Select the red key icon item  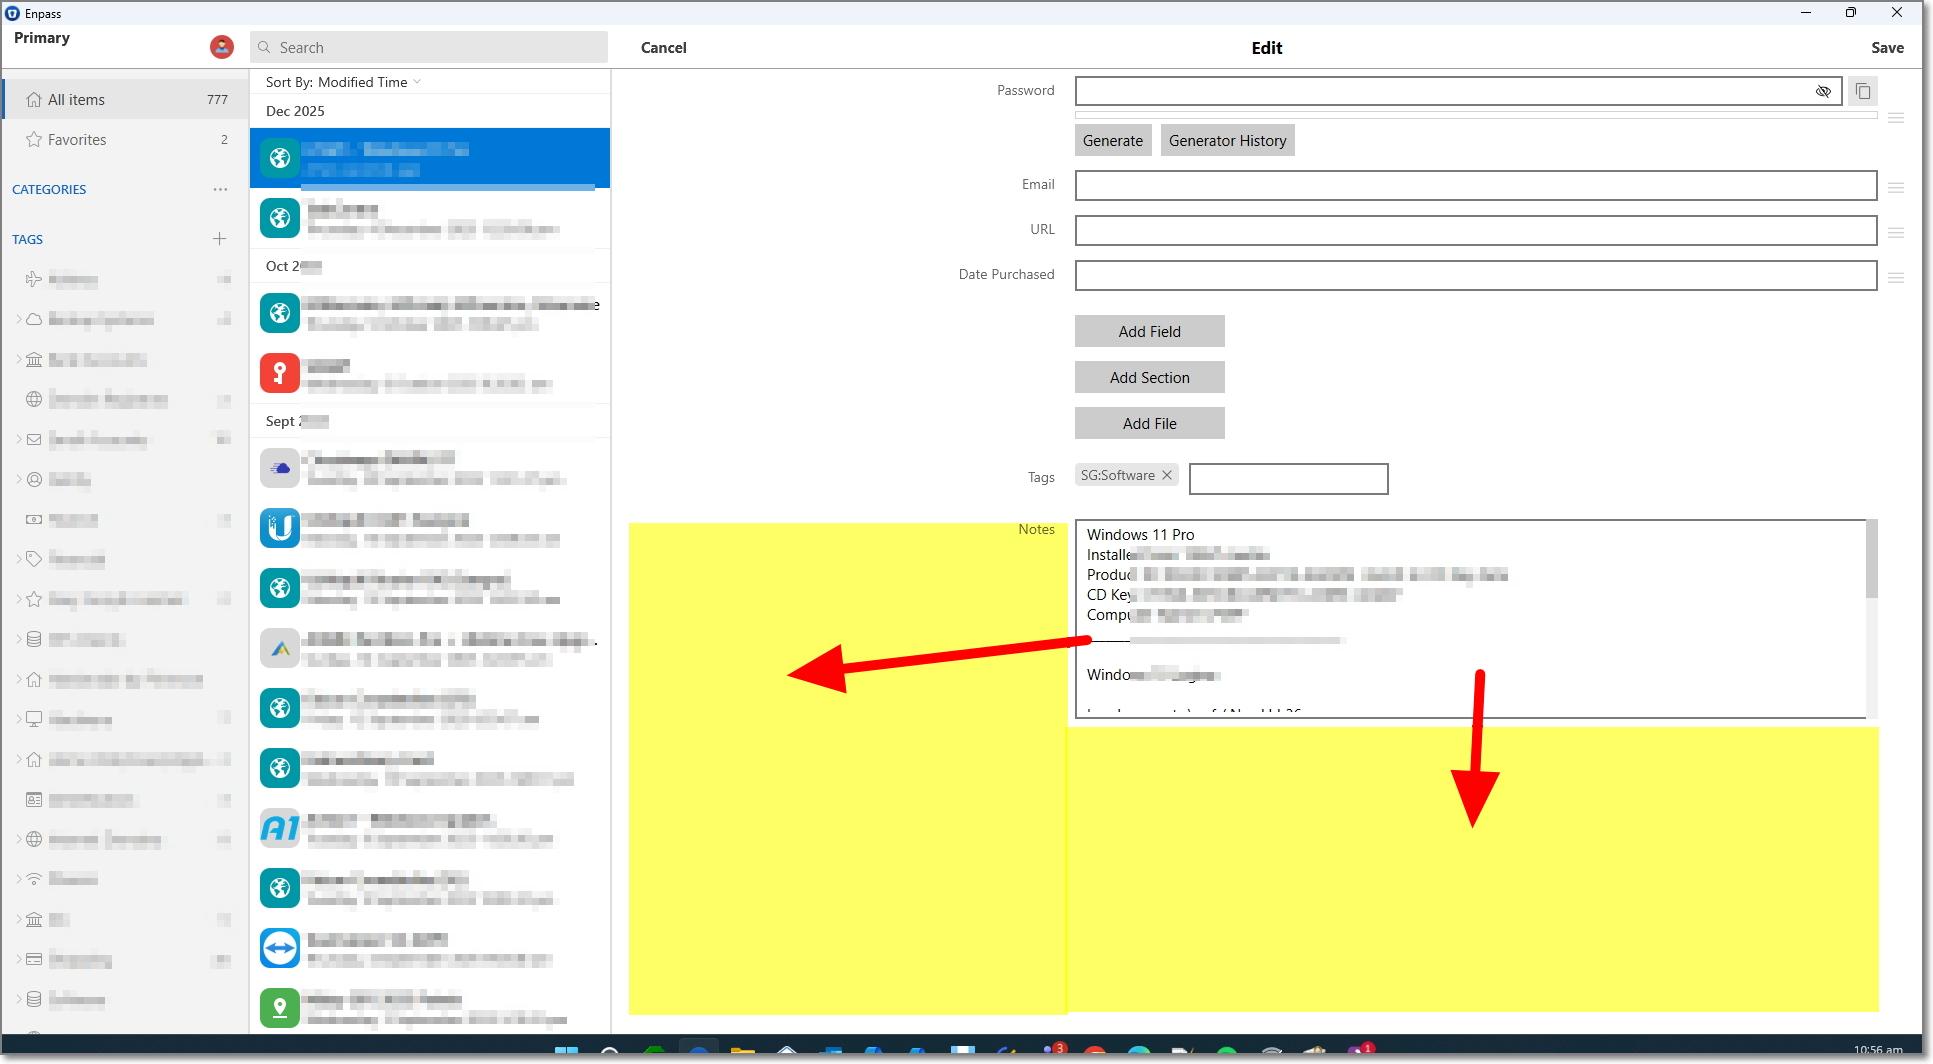coord(280,373)
